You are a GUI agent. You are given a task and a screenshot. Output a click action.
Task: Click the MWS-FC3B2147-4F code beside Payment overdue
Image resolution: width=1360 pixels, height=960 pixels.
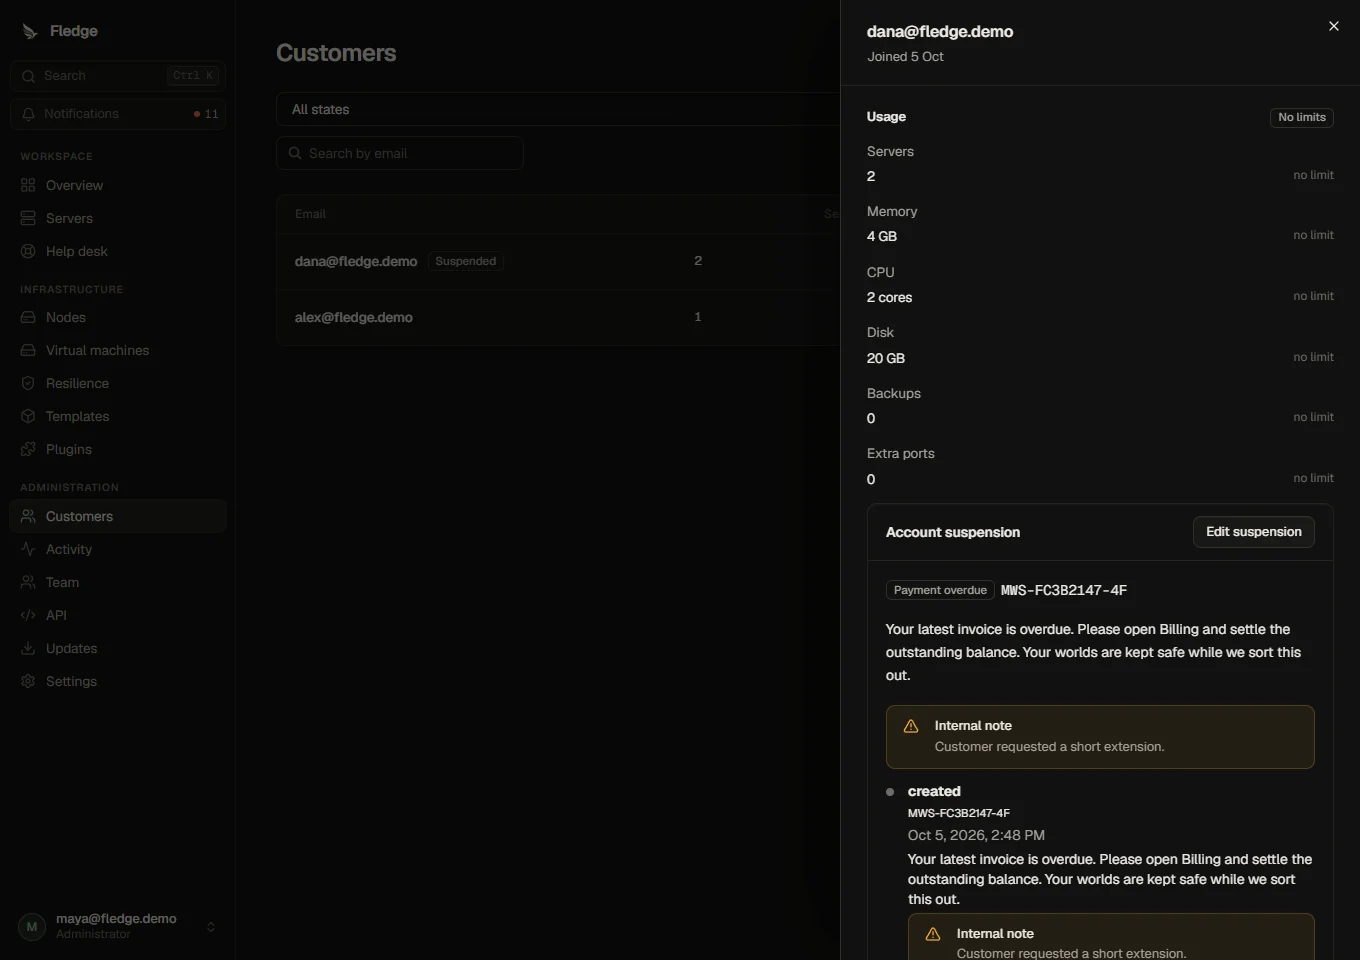pos(1064,590)
